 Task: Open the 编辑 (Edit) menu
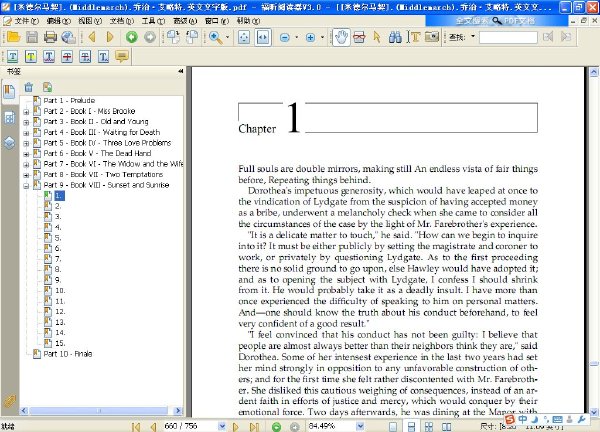point(58,21)
